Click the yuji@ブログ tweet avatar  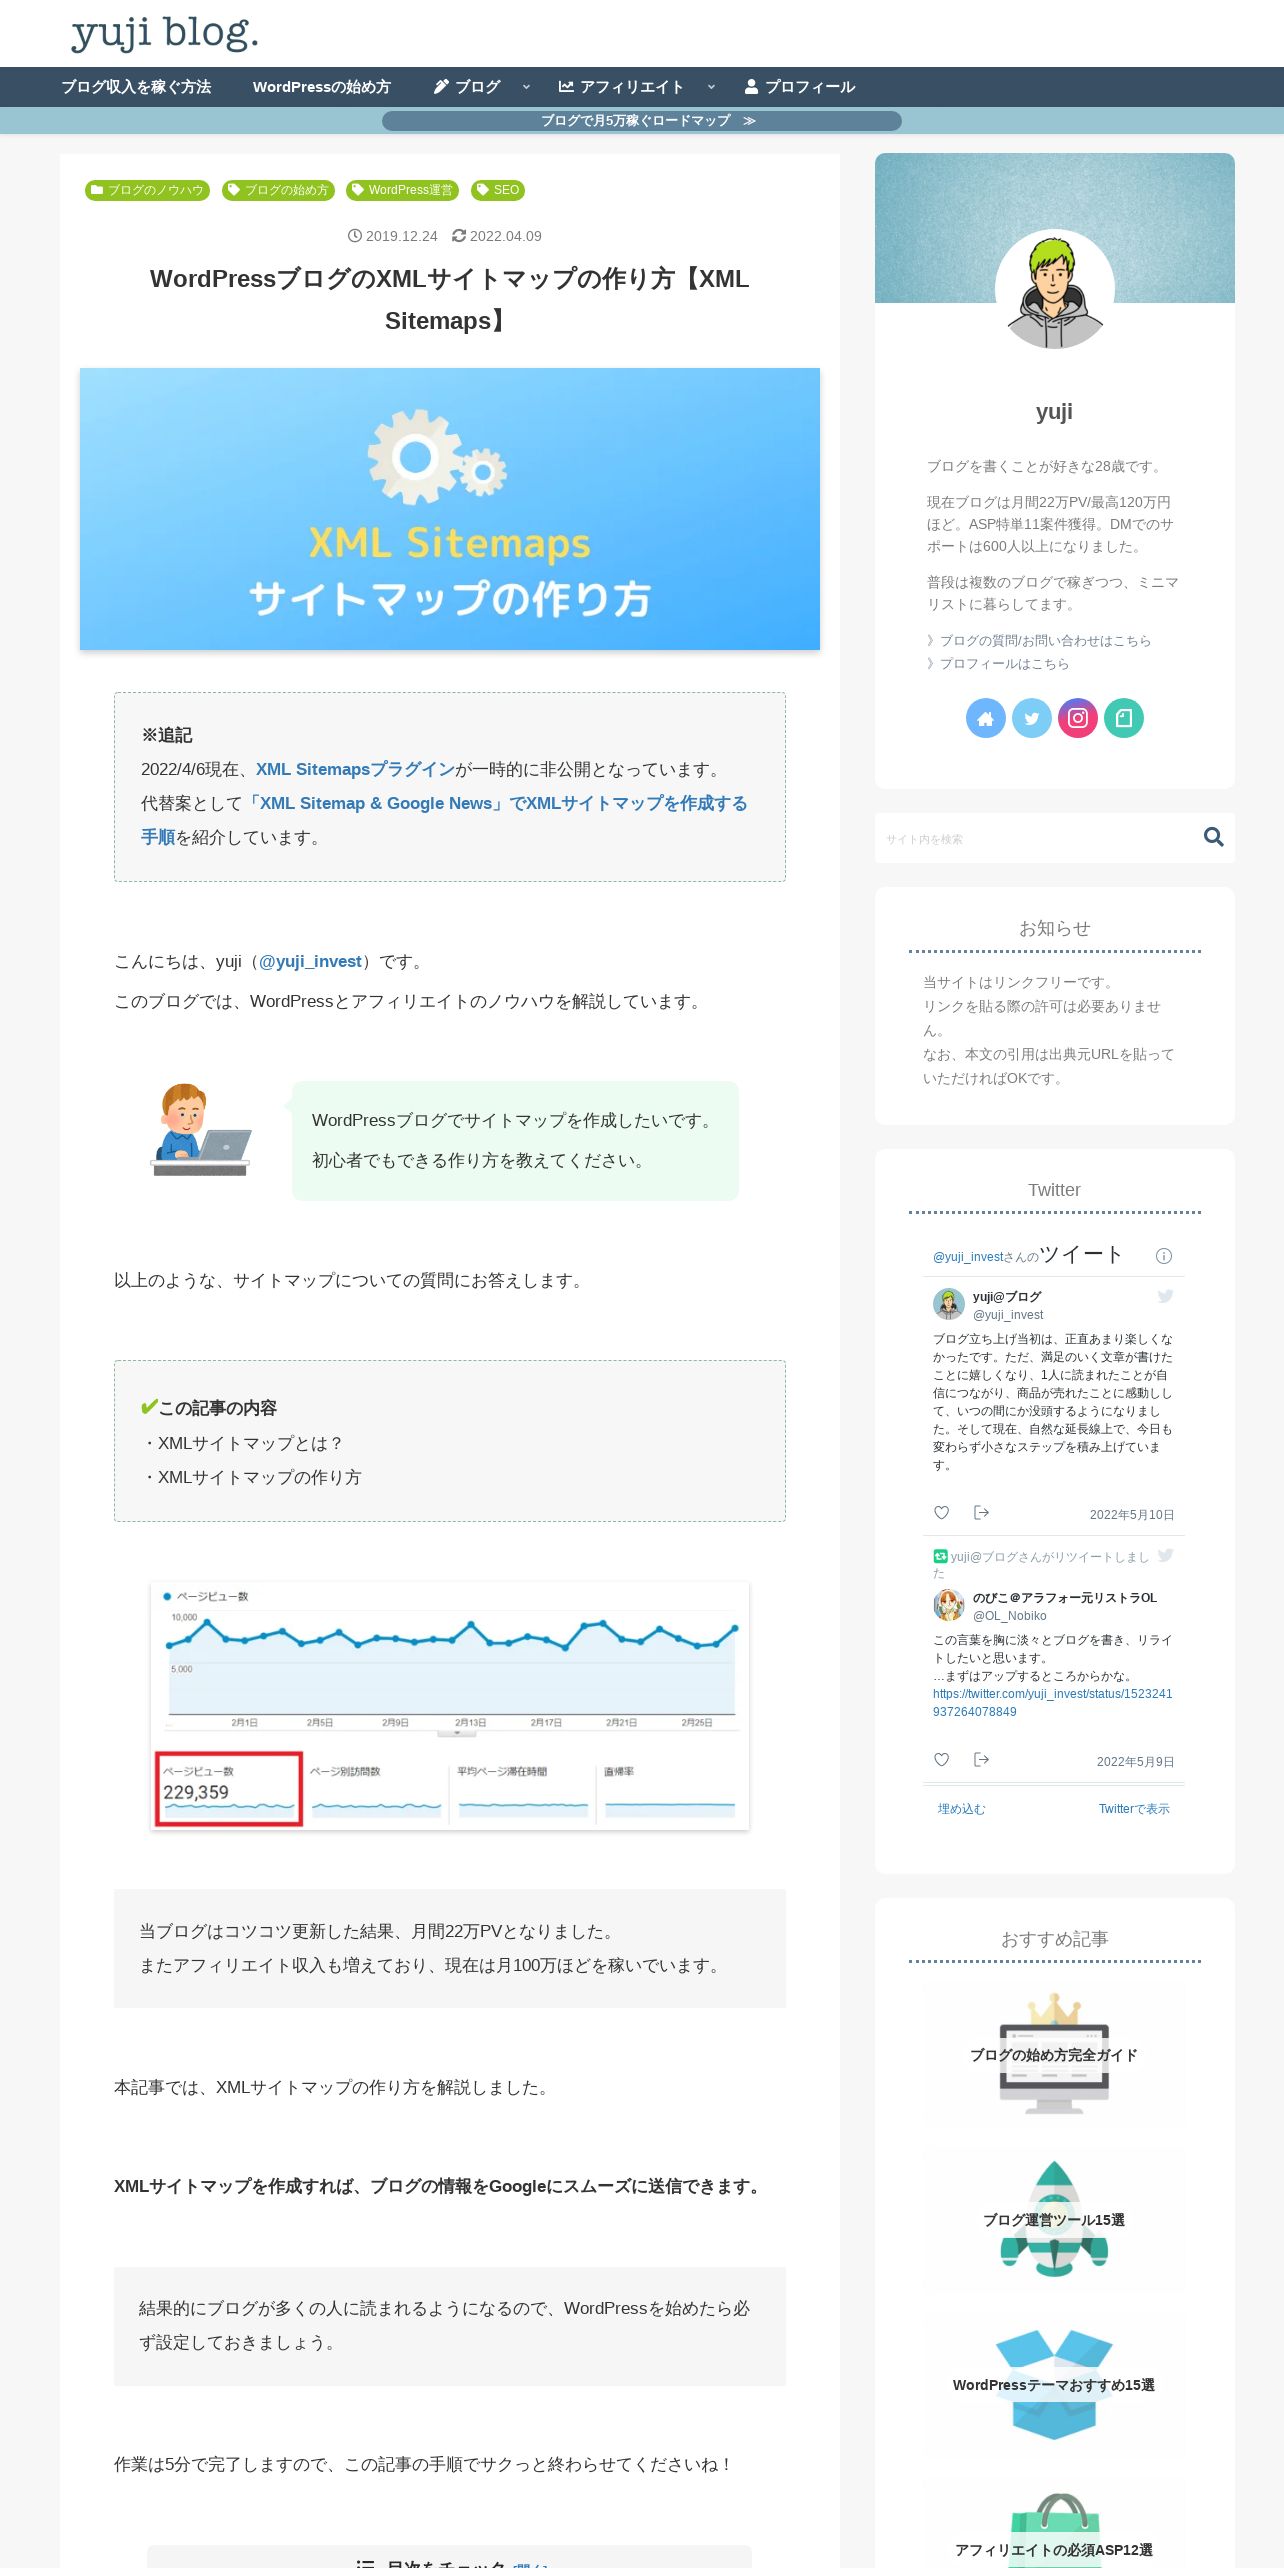click(949, 1304)
